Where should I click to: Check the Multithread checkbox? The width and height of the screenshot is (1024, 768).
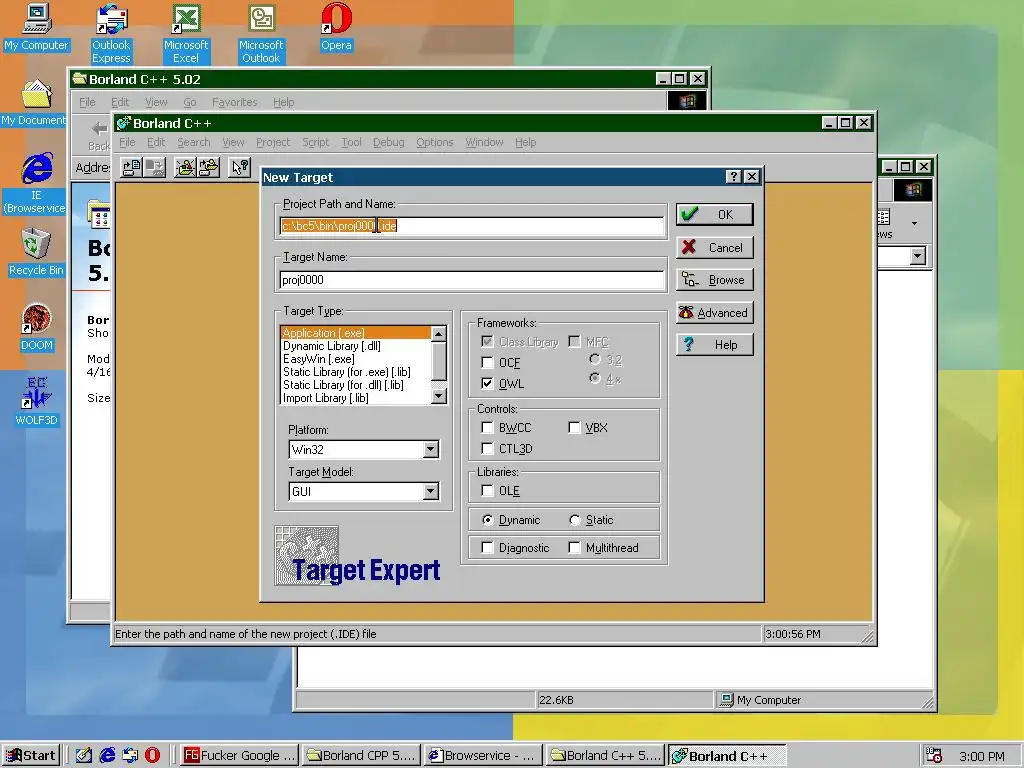click(x=574, y=547)
